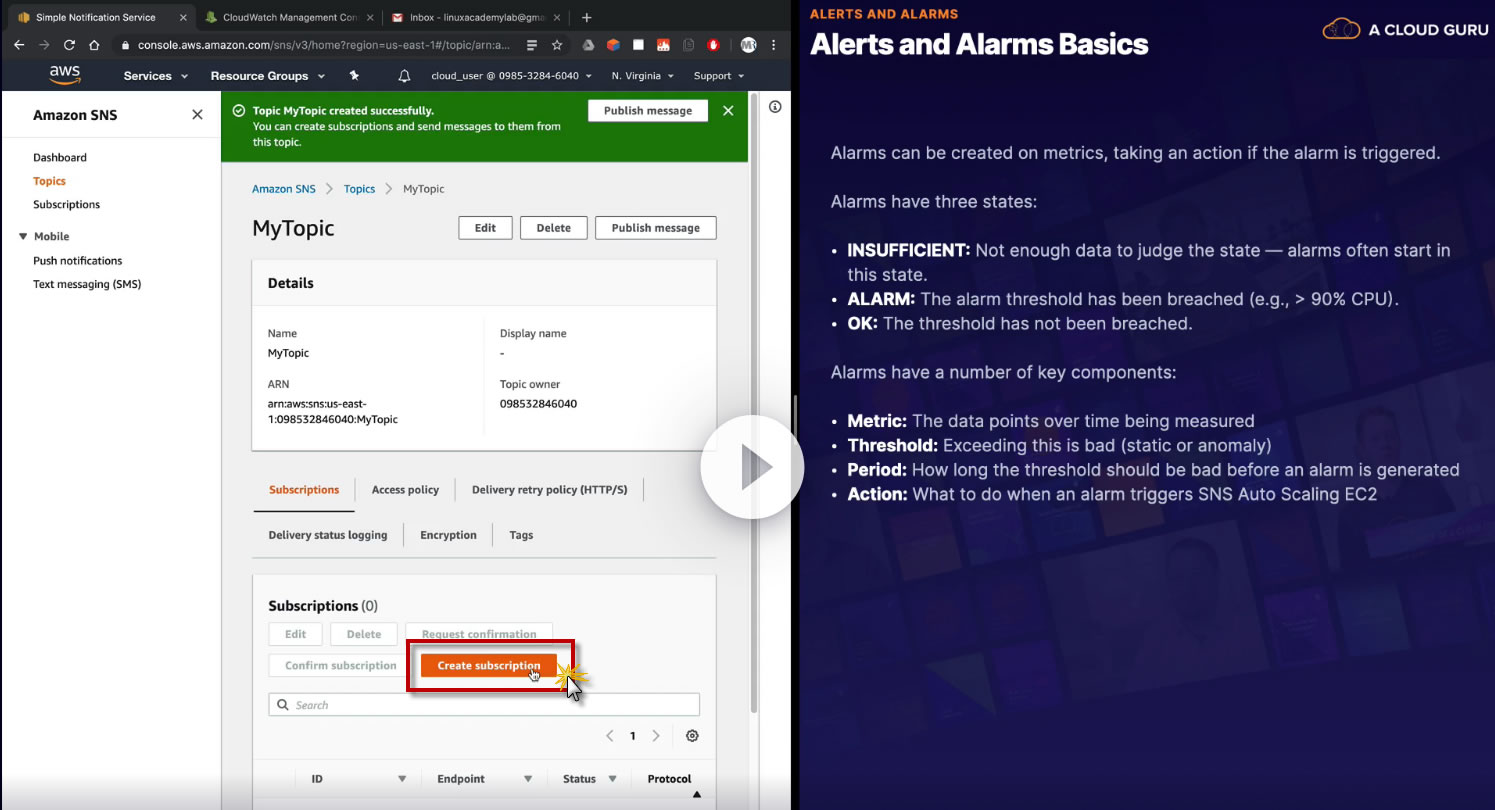
Task: Open subscriptions table settings gear
Action: [x=692, y=736]
